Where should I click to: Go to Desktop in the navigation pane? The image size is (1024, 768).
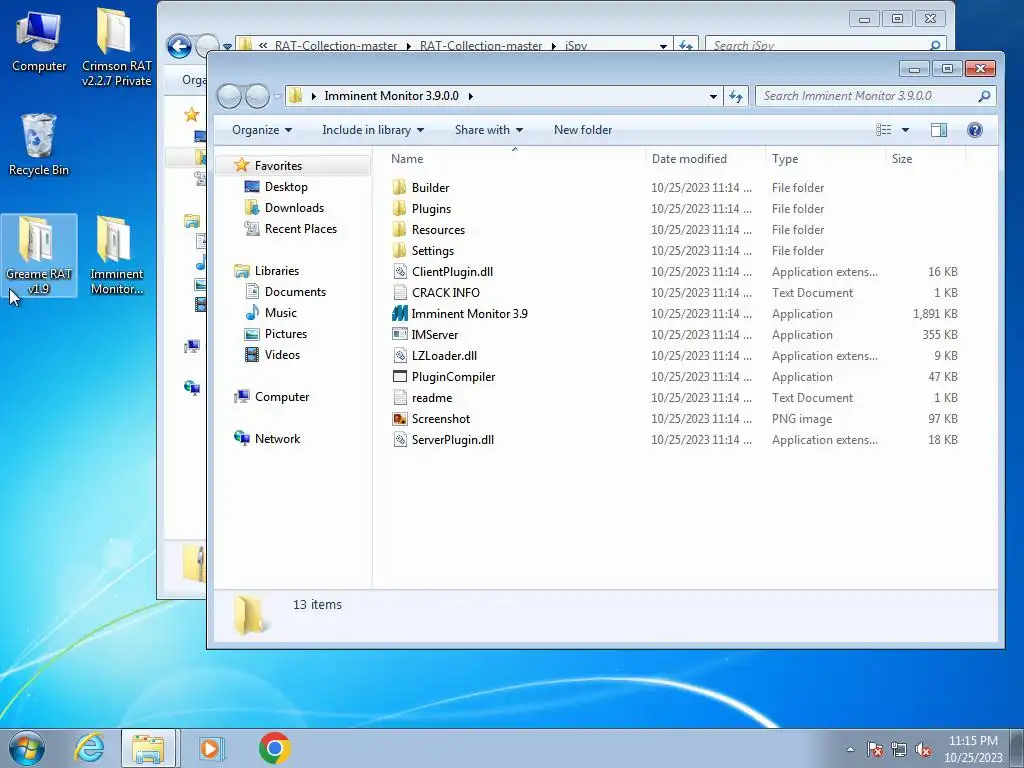[285, 187]
